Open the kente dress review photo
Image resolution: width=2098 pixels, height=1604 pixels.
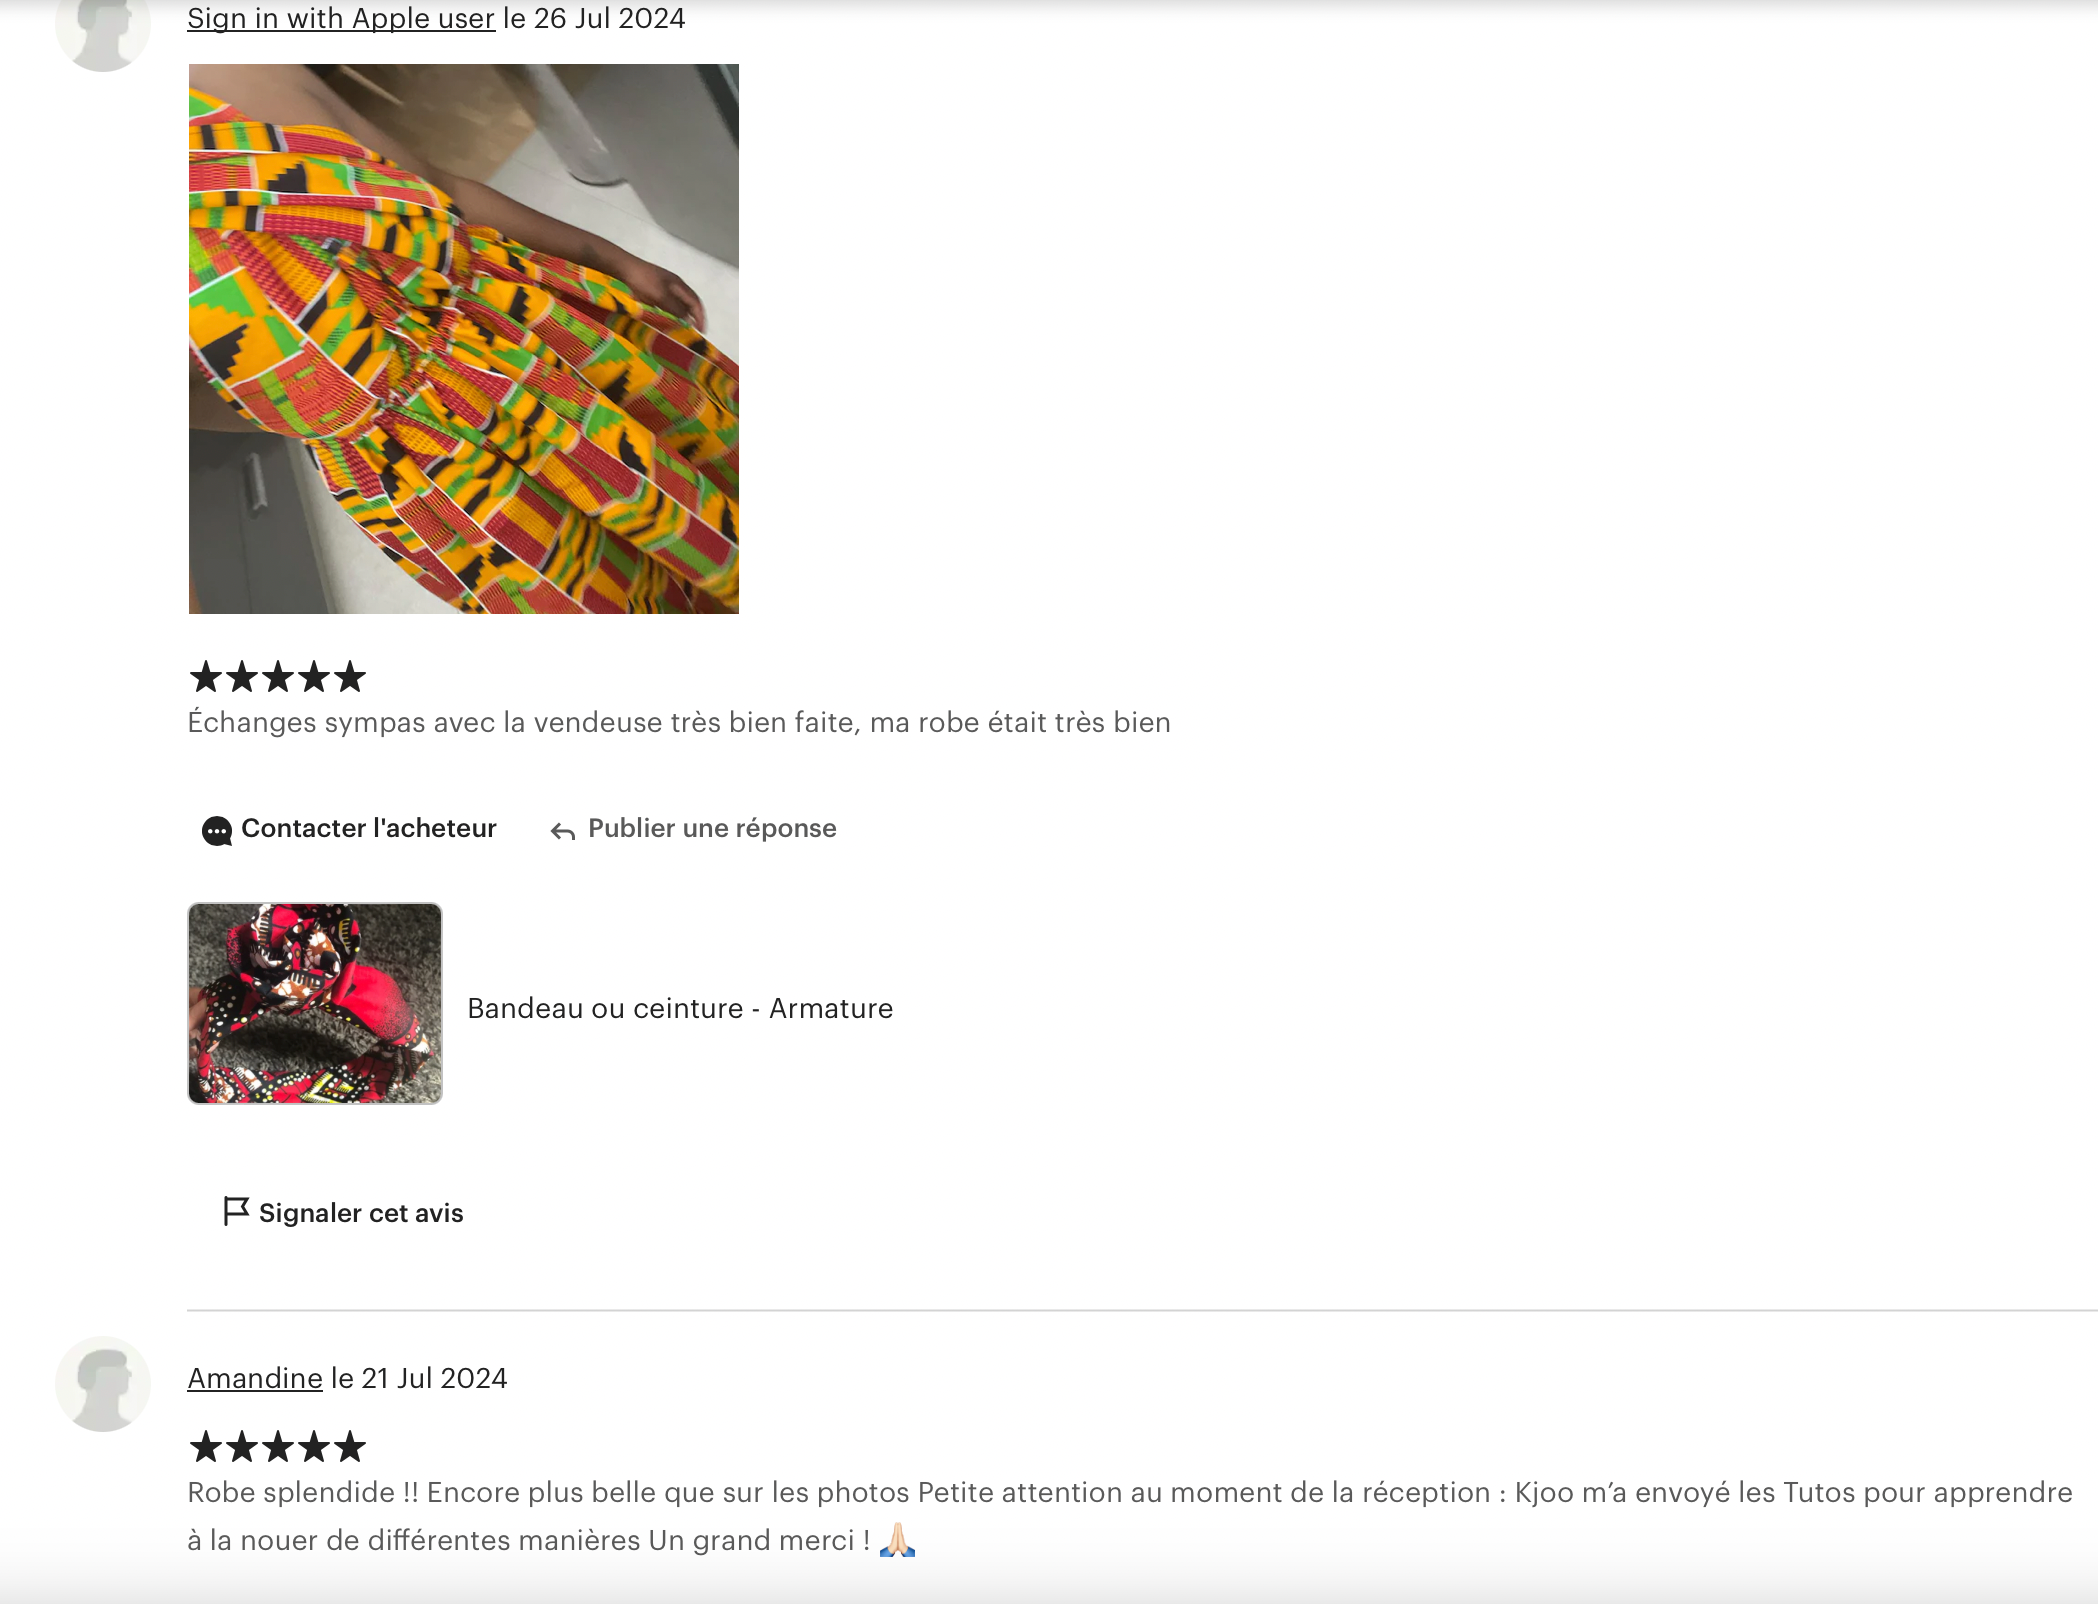[464, 339]
